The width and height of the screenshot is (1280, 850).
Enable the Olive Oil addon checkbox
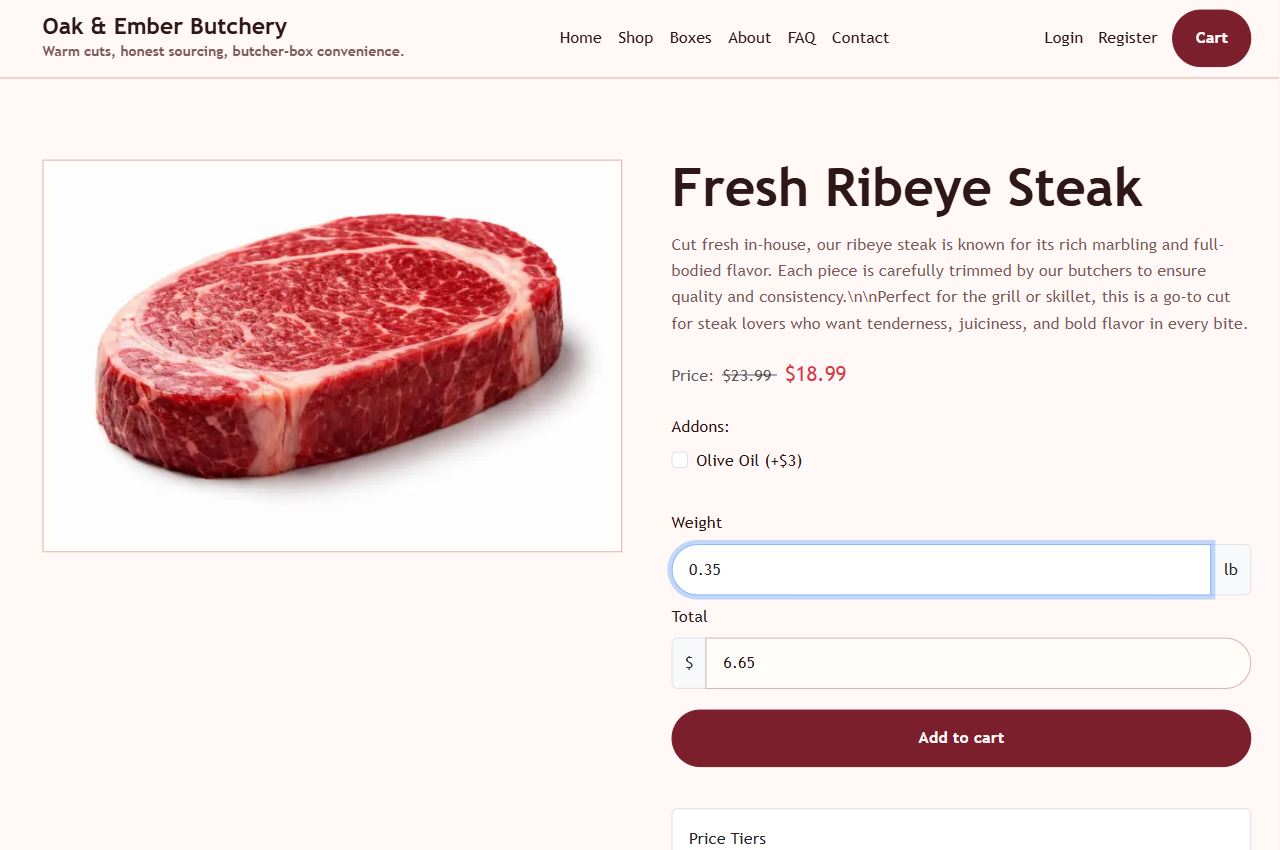click(x=680, y=460)
